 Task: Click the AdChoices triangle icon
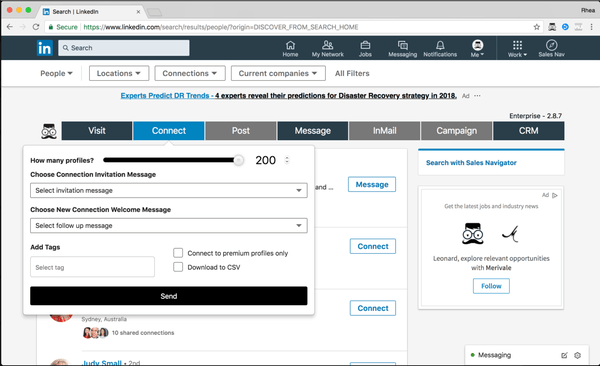coord(555,195)
